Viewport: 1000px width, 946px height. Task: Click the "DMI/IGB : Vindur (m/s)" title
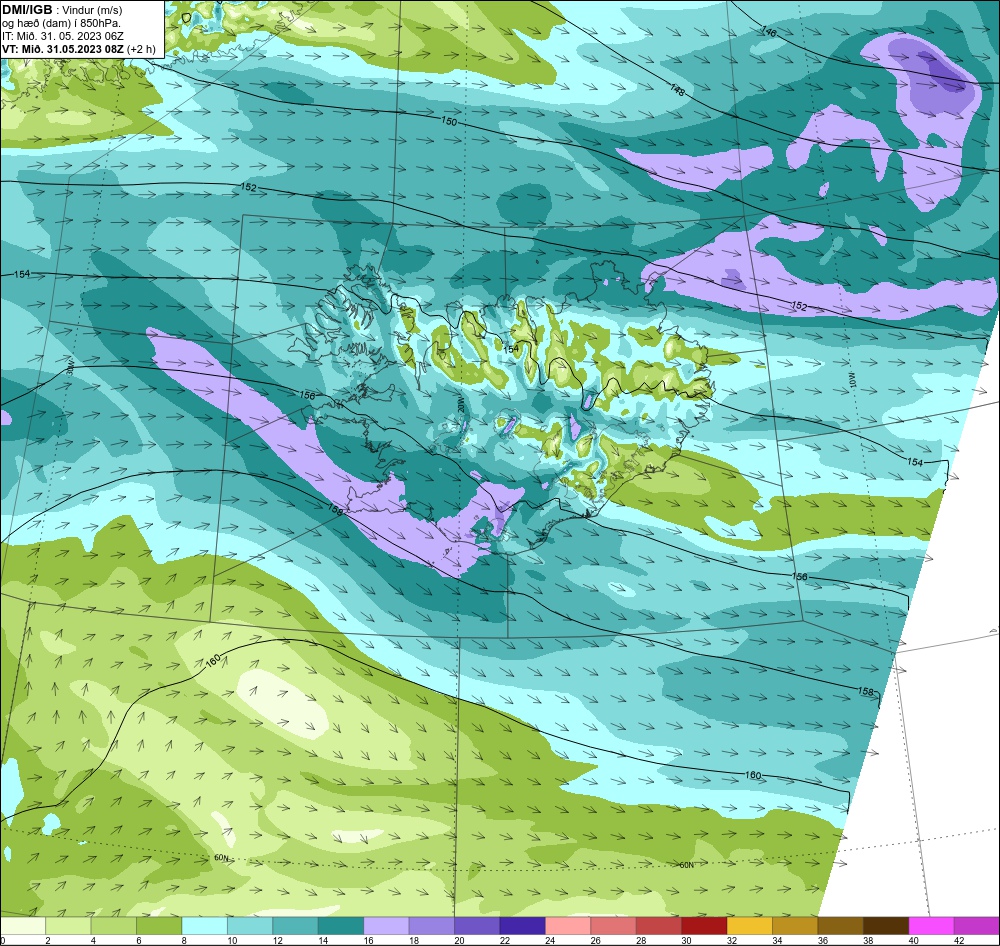pyautogui.click(x=62, y=10)
